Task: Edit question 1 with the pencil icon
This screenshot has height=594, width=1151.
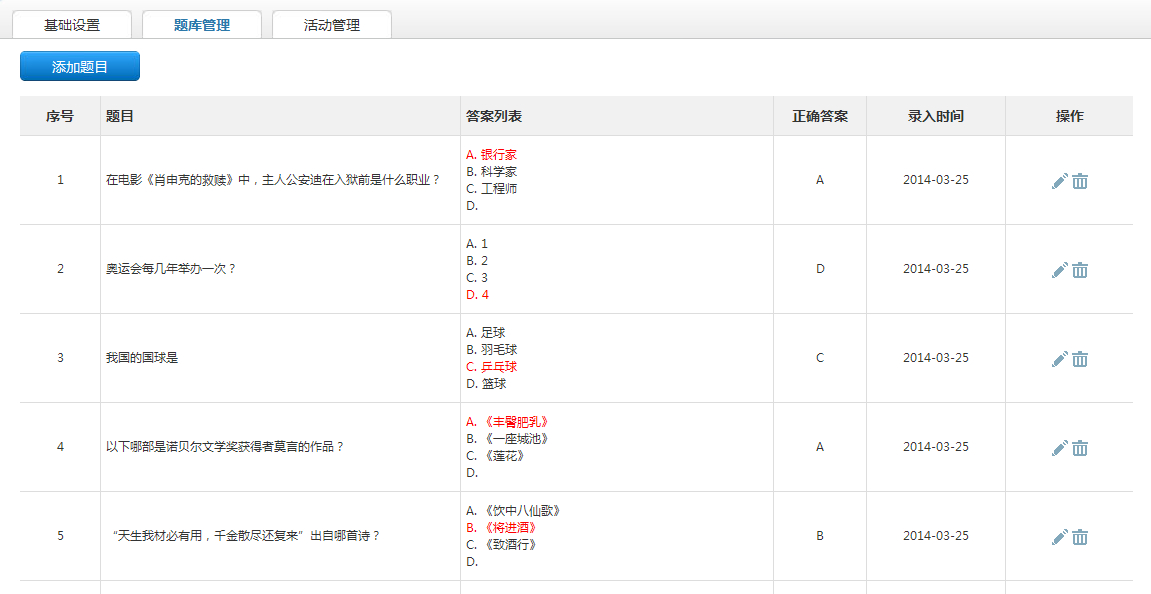Action: coord(1059,181)
